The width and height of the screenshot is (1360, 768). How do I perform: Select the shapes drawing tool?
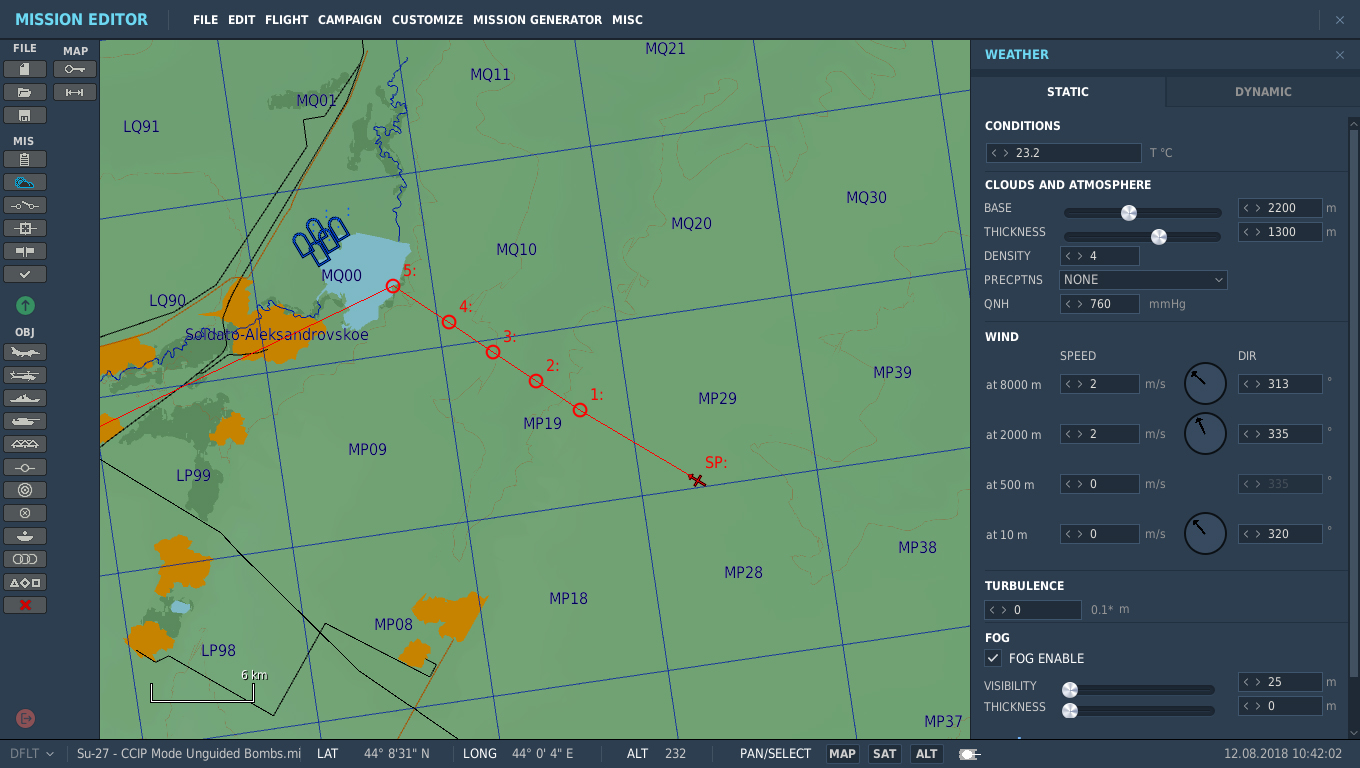tap(25, 582)
